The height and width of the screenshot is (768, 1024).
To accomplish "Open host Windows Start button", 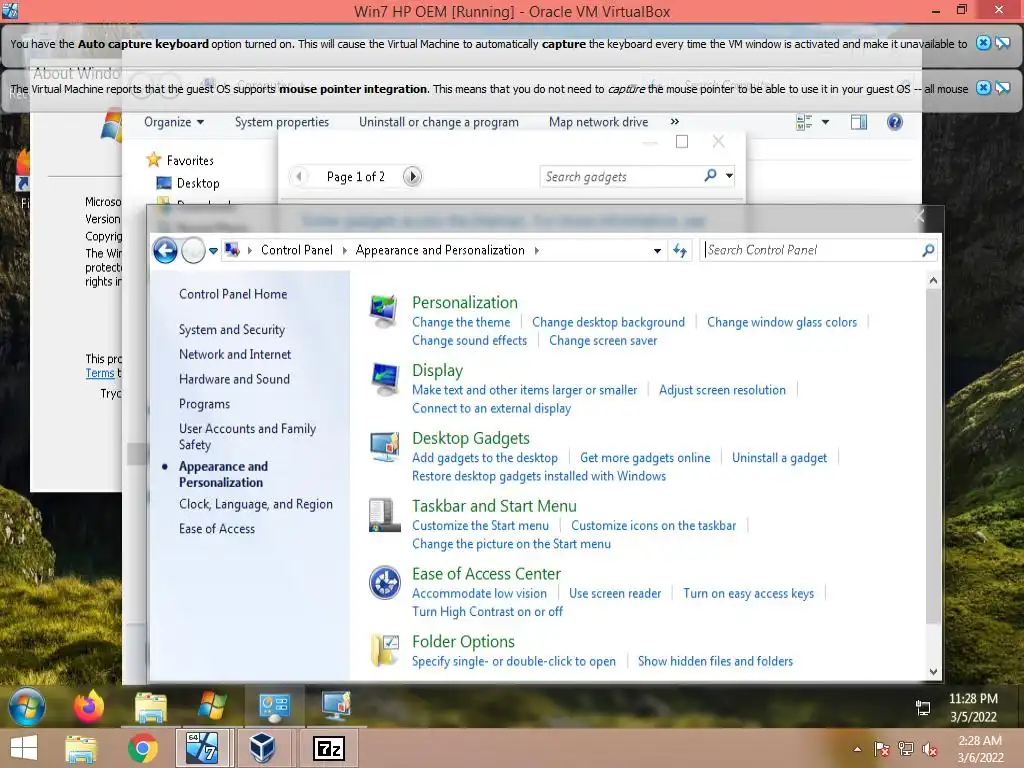I will 24,748.
